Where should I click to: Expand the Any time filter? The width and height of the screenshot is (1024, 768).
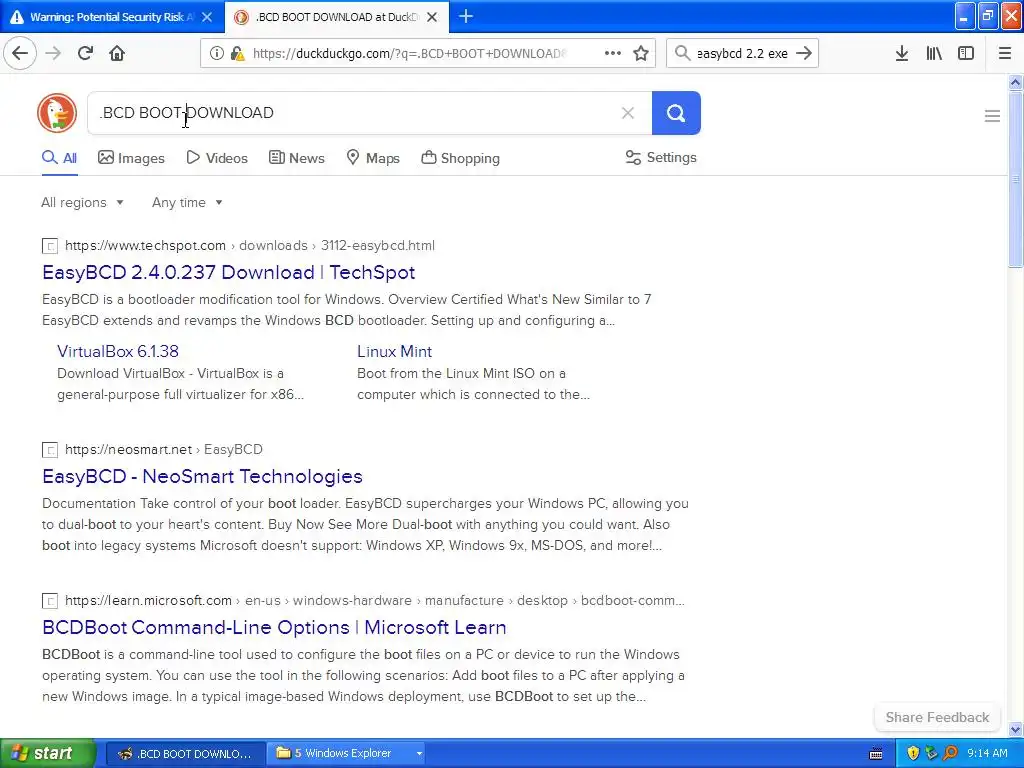coord(187,202)
